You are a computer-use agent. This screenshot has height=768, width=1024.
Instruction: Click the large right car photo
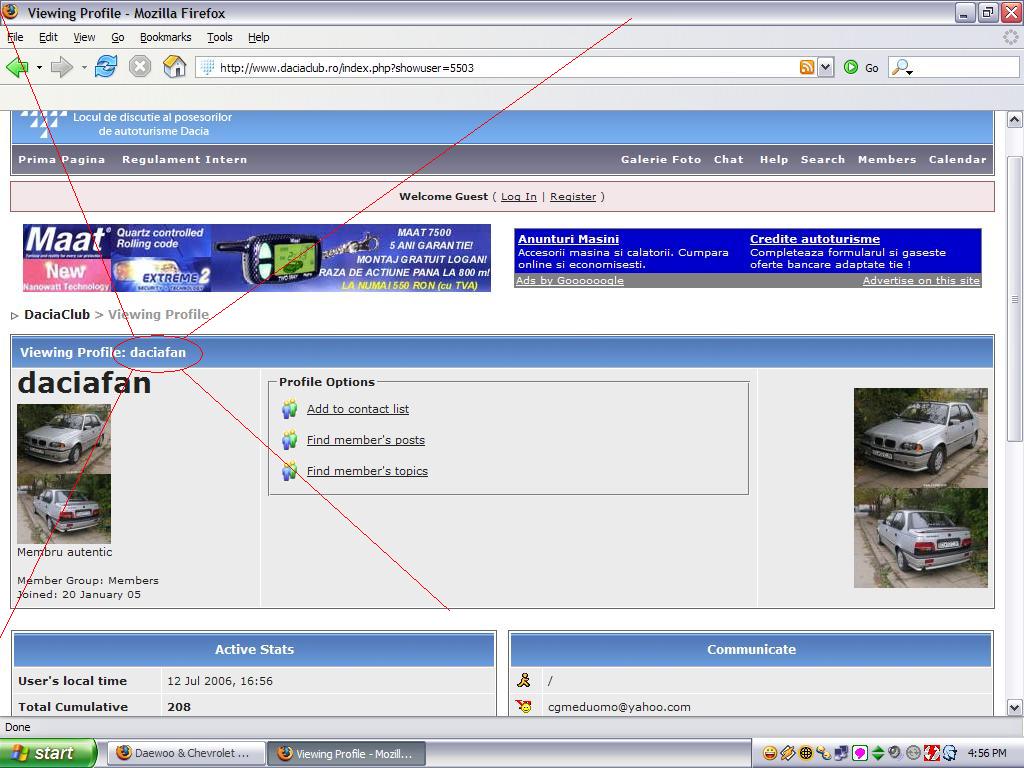pyautogui.click(x=921, y=488)
